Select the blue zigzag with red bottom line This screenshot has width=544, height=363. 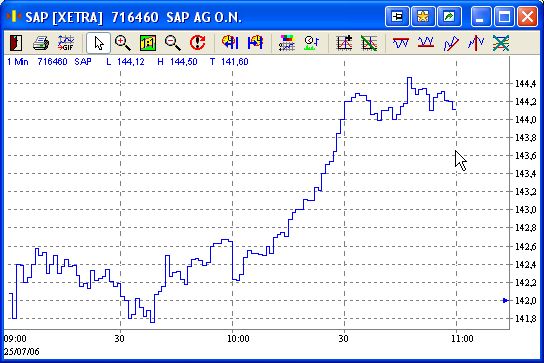click(x=426, y=43)
